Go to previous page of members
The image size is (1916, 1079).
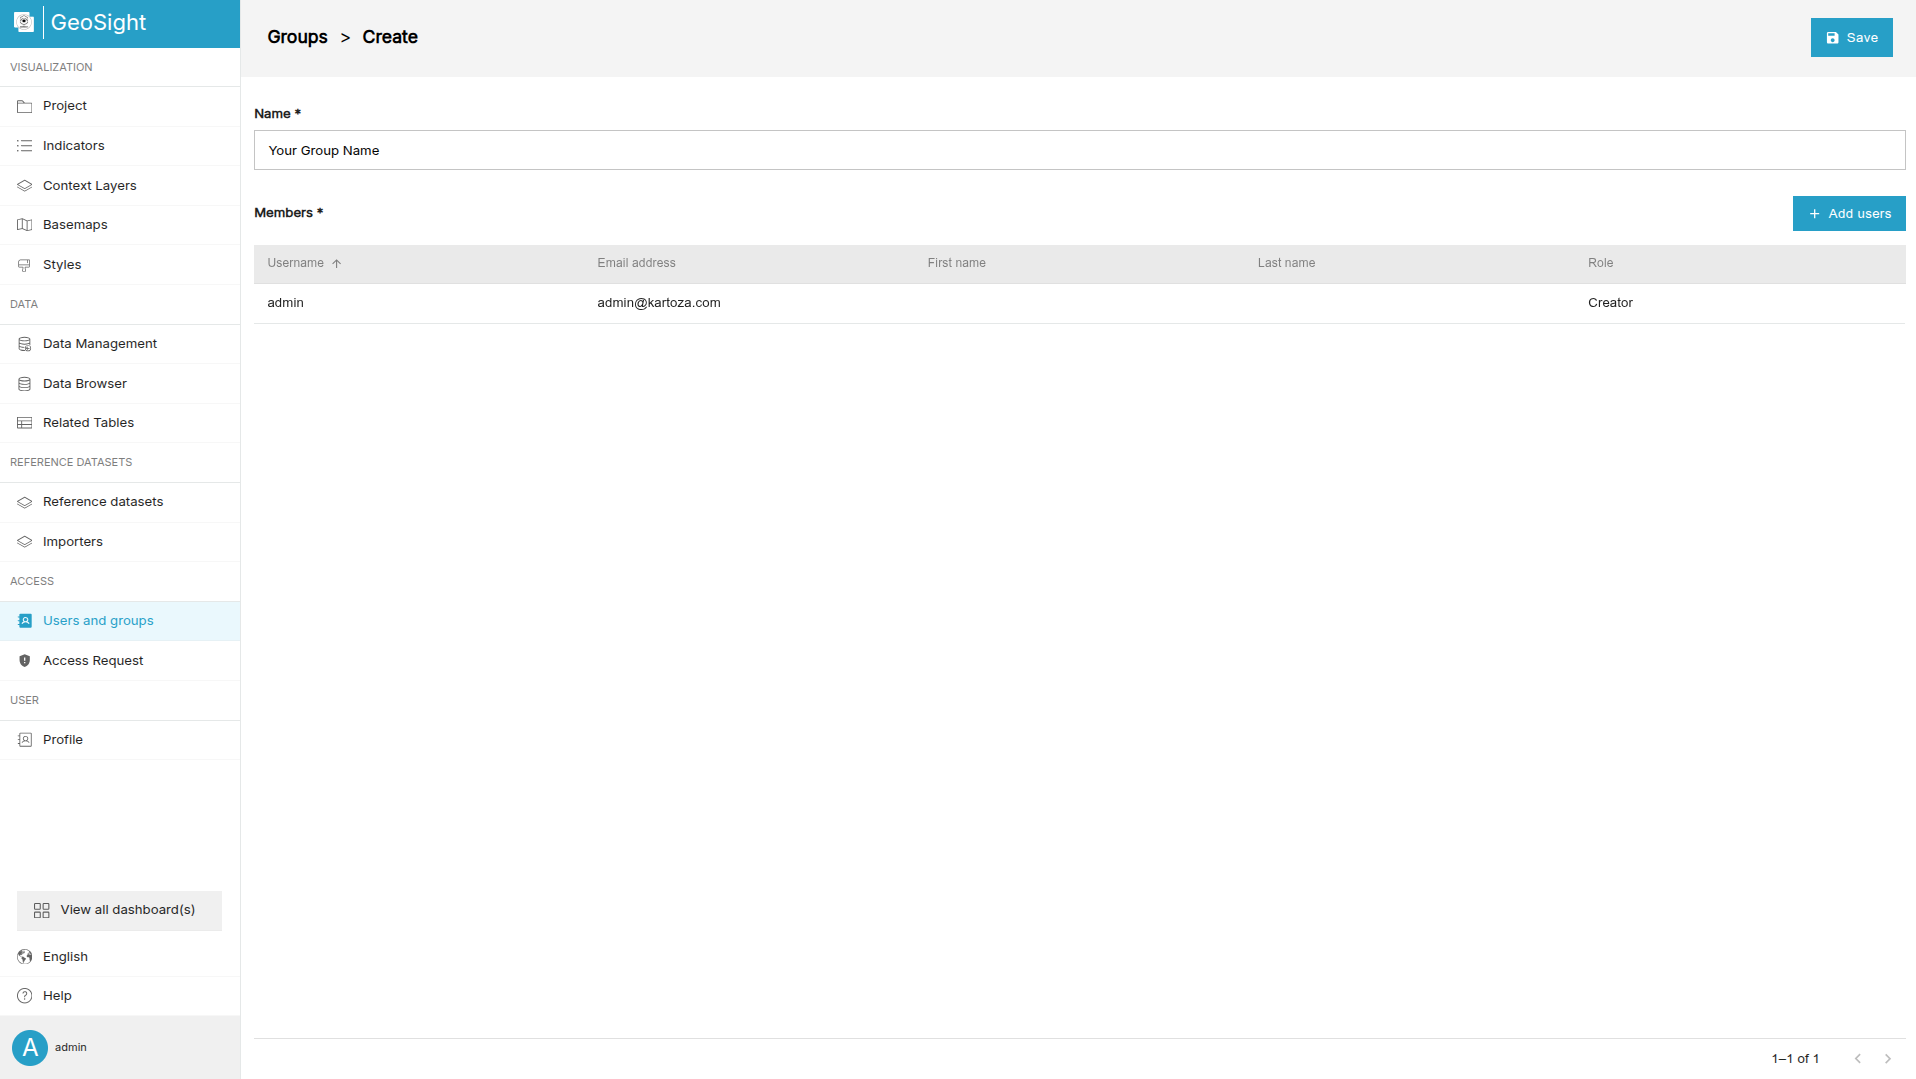(1858, 1058)
